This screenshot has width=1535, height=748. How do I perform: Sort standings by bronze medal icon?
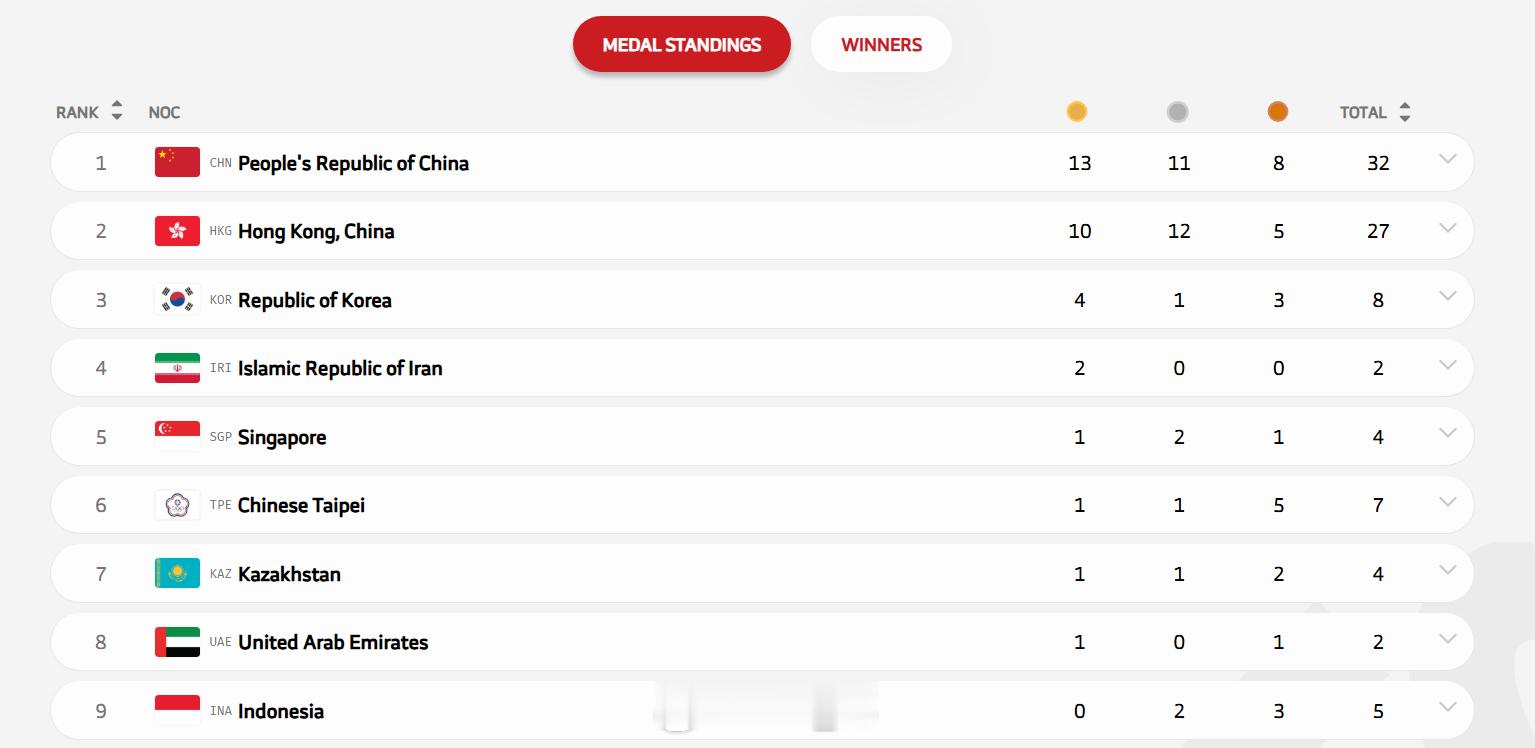point(1278,112)
